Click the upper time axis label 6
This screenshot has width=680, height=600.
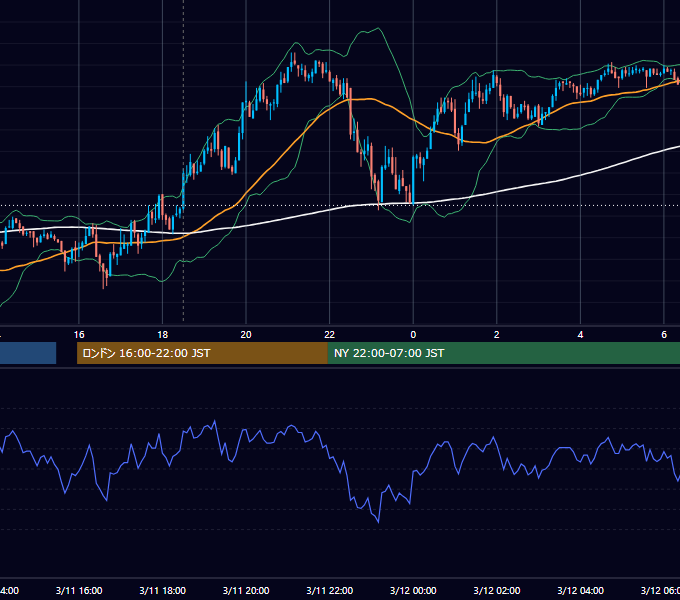point(664,335)
